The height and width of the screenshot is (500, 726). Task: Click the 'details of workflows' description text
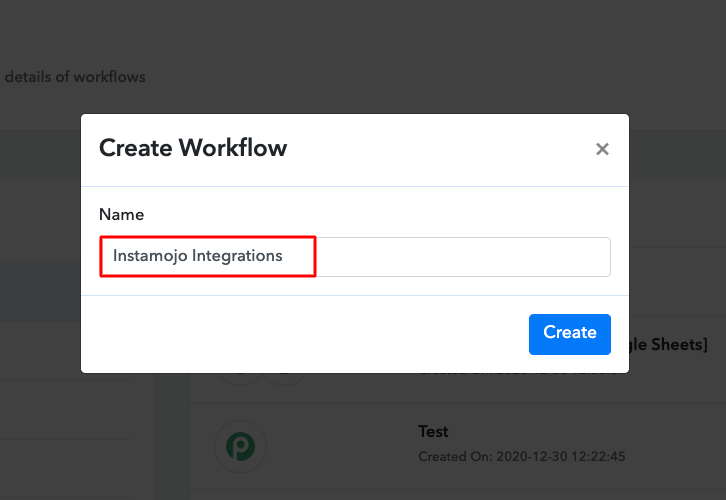pyautogui.click(x=75, y=77)
